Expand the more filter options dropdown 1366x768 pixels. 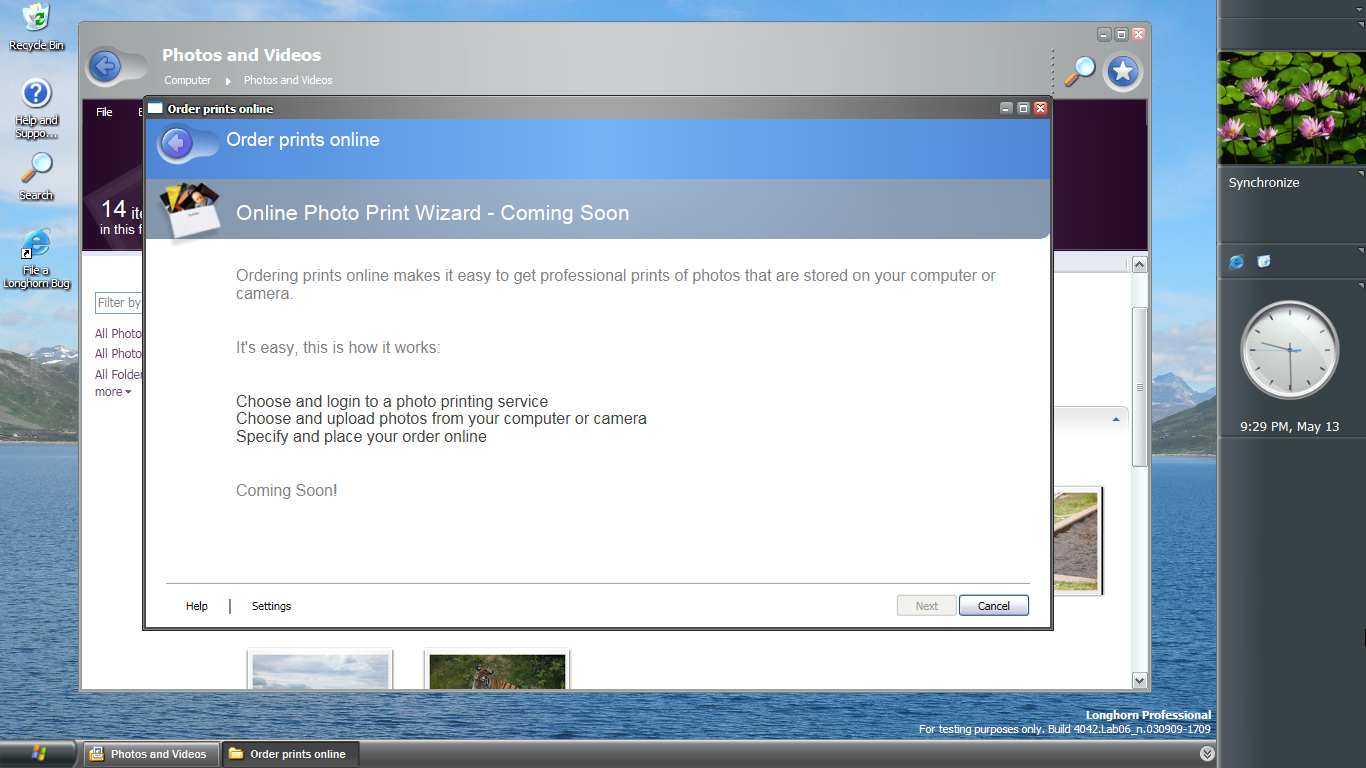tap(113, 392)
